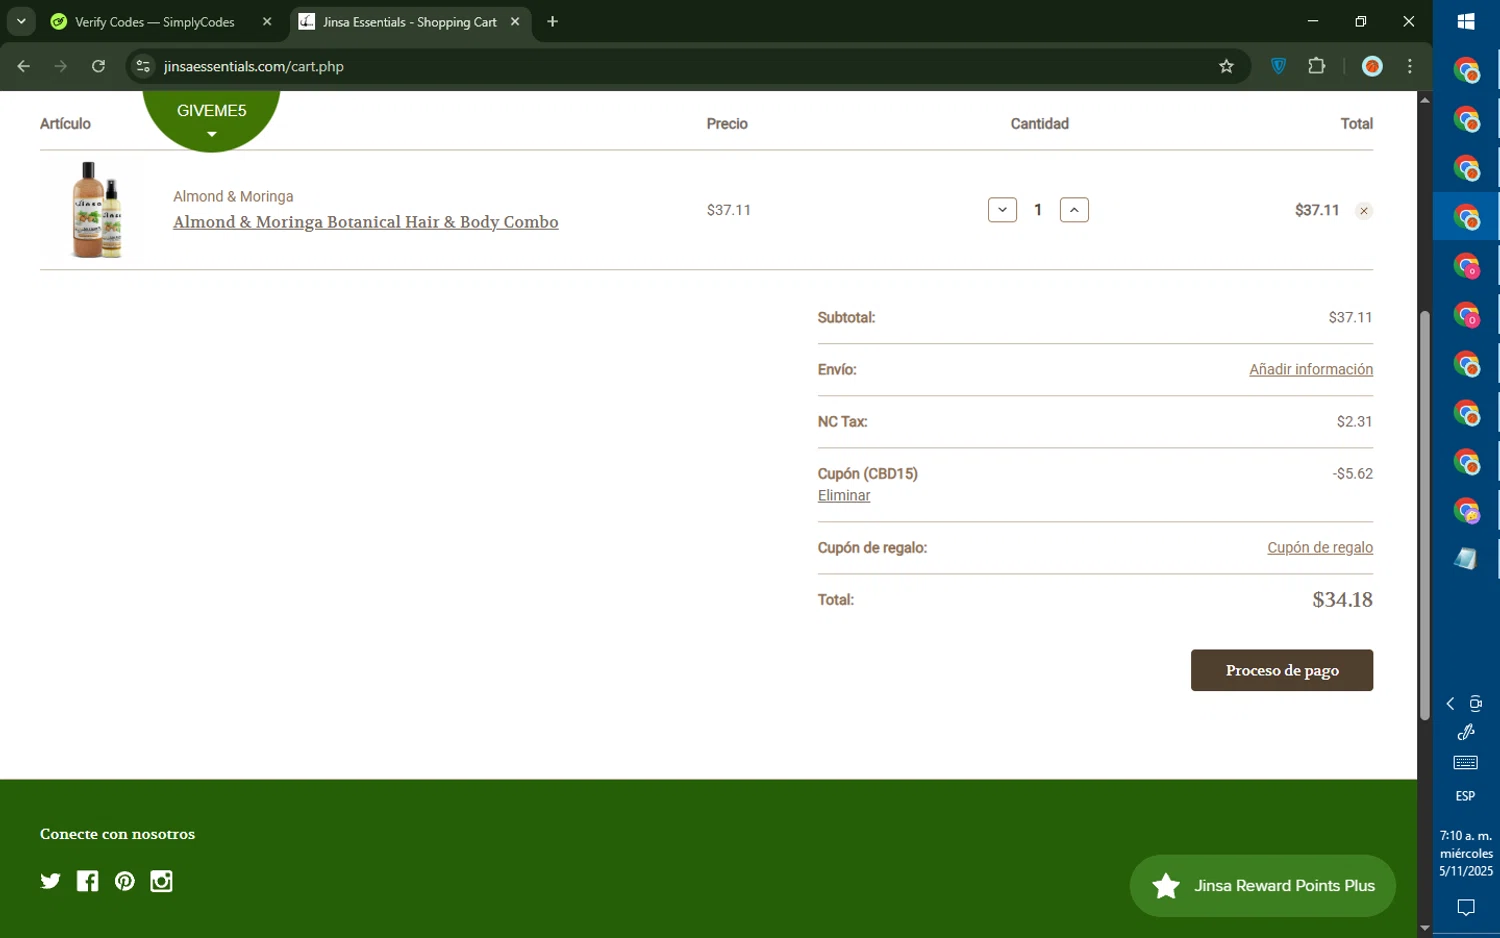The height and width of the screenshot is (938, 1500).
Task: Click the Almond & Moringa brand text
Action: click(x=233, y=197)
